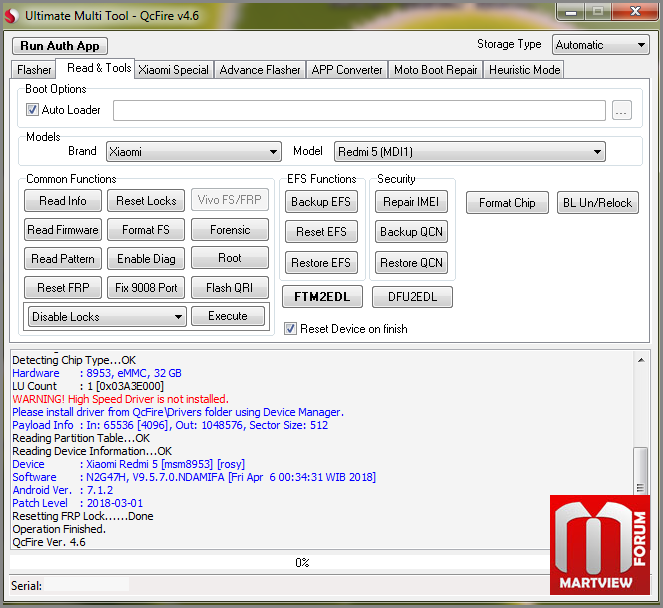Click the Backup QCN button
The image size is (663, 608).
coord(411,232)
